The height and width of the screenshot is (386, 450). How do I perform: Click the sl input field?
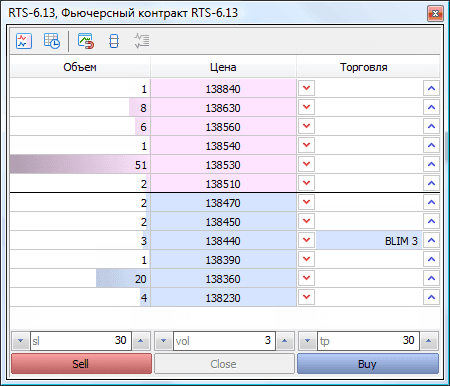click(81, 341)
